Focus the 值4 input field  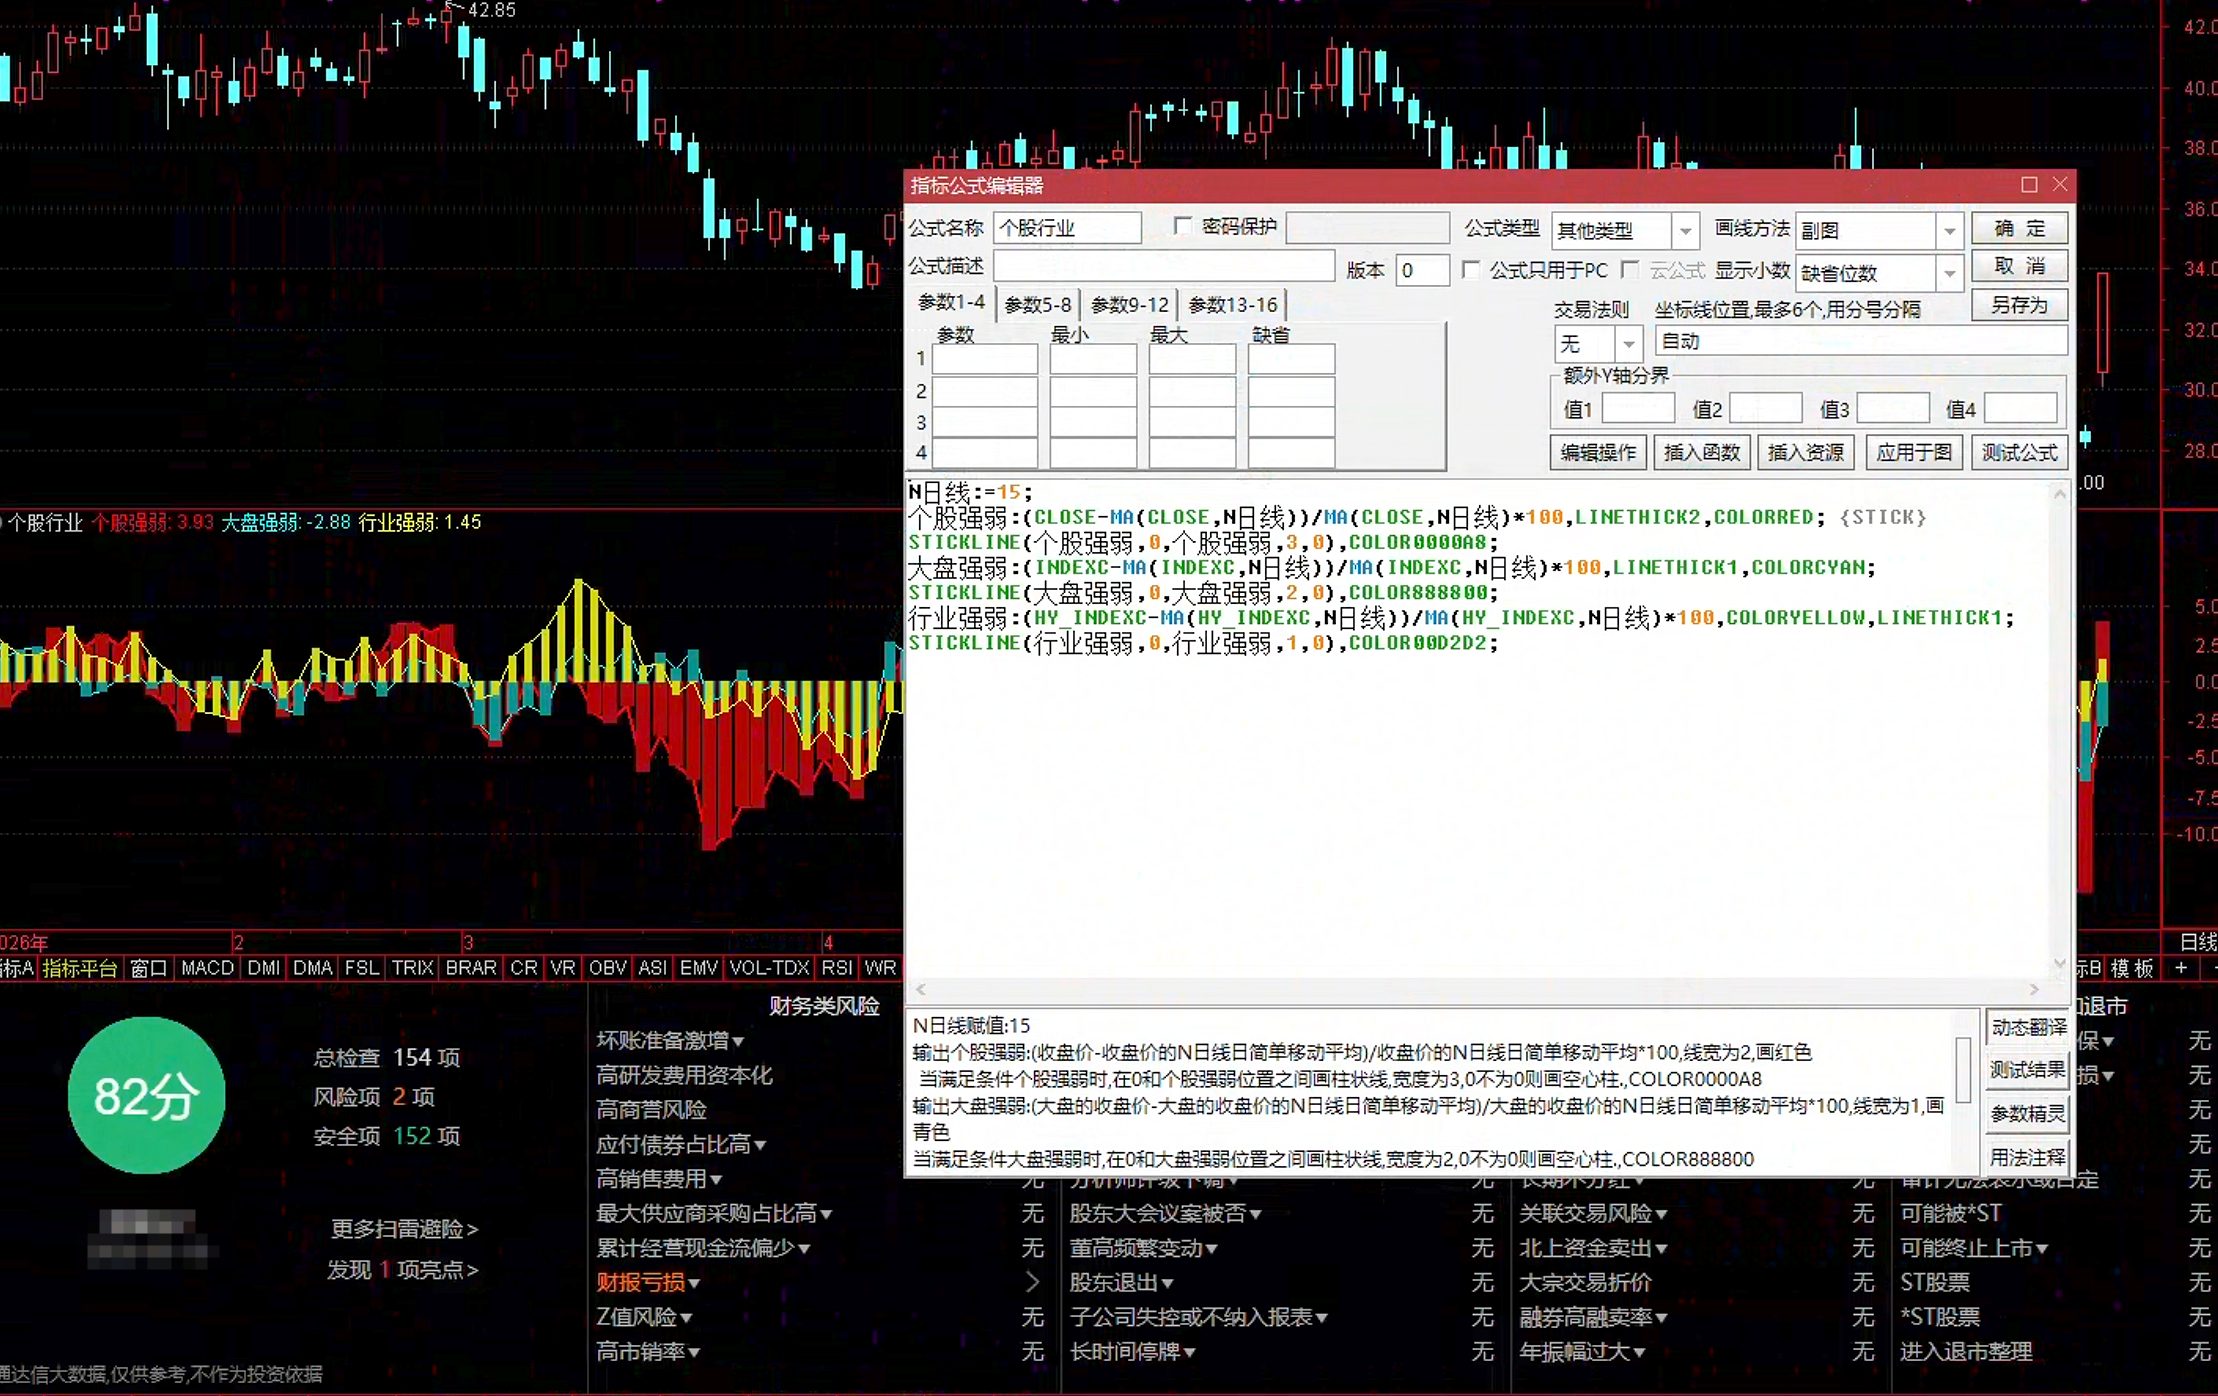(2020, 408)
